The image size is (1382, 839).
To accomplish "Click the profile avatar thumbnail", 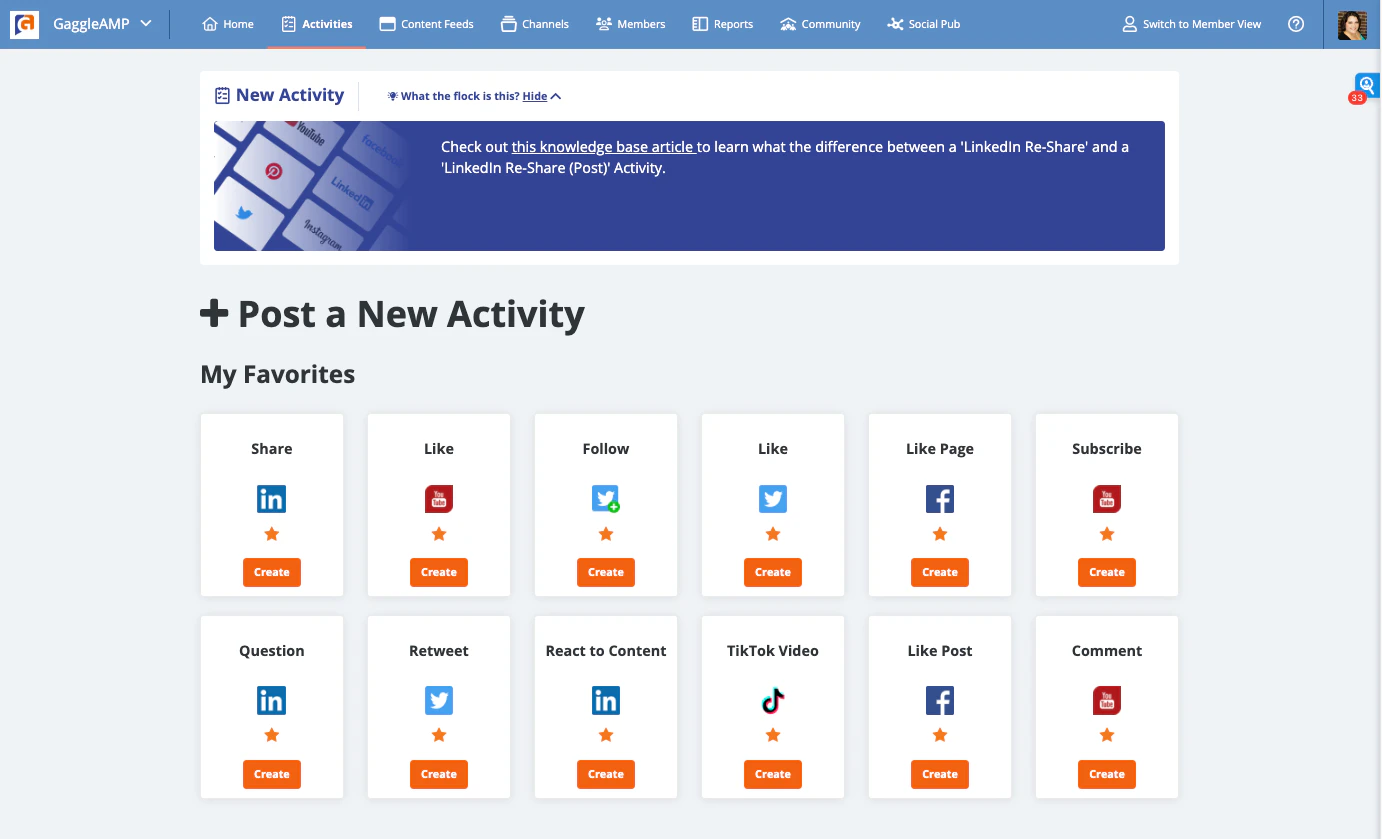I will pos(1352,26).
